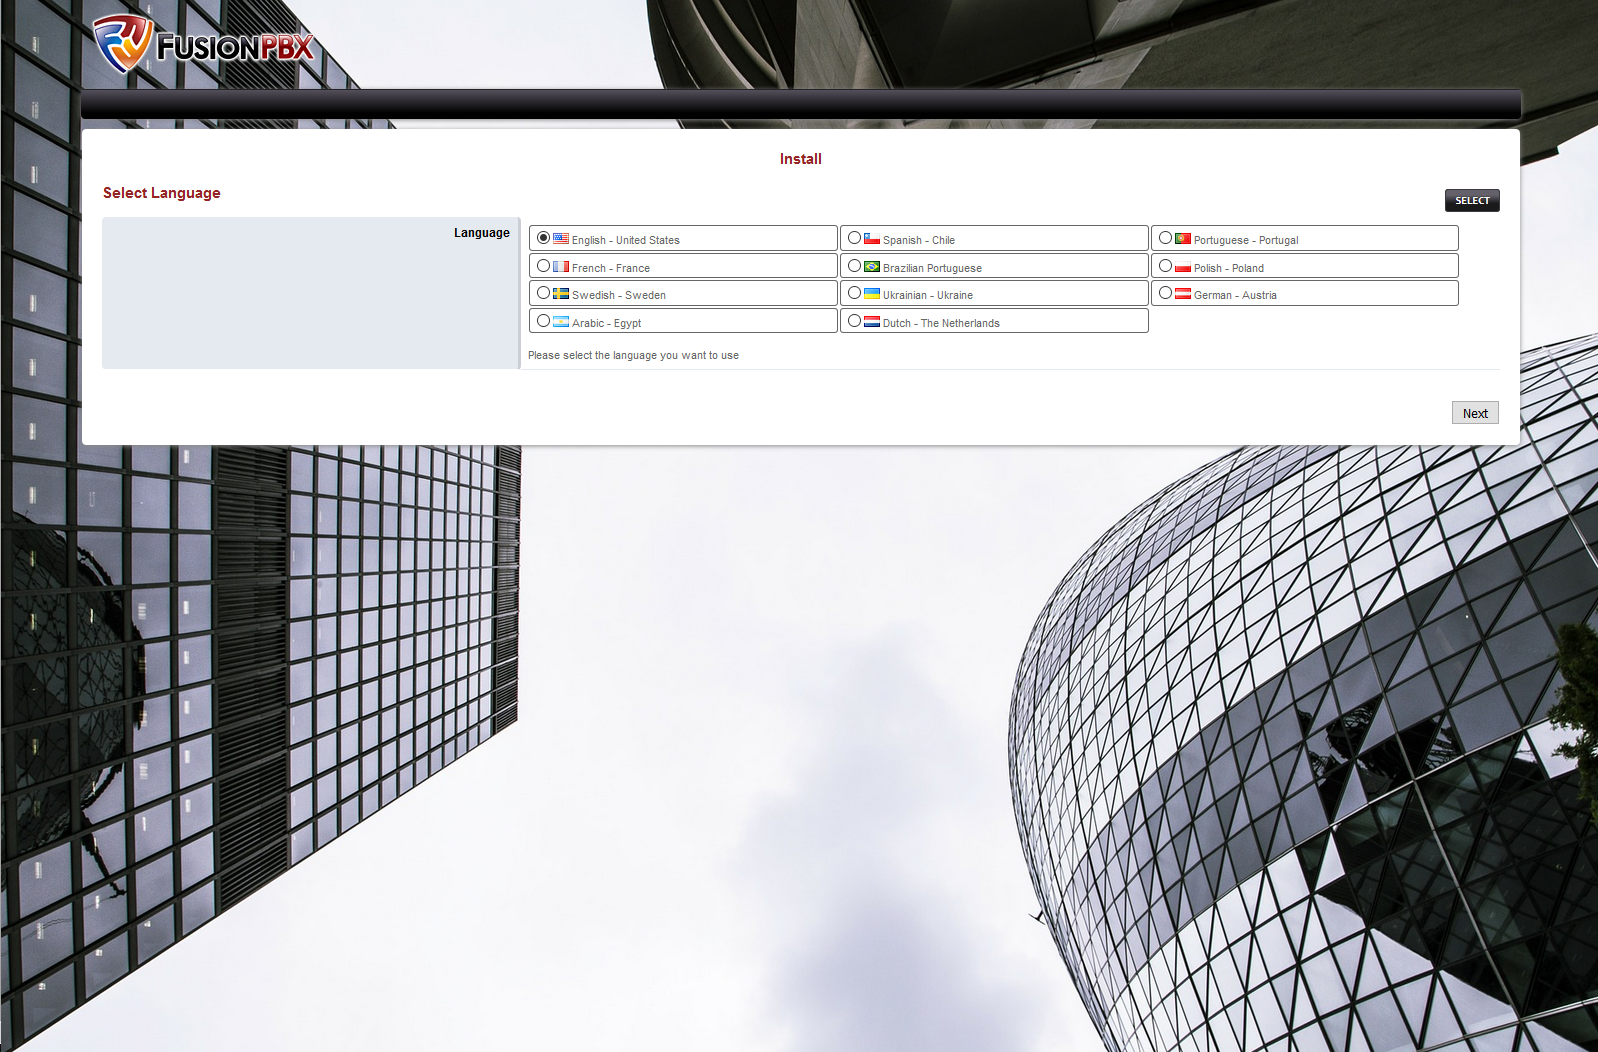Click the 'Ukrainian - Ukraine' label

pyautogui.click(x=928, y=295)
